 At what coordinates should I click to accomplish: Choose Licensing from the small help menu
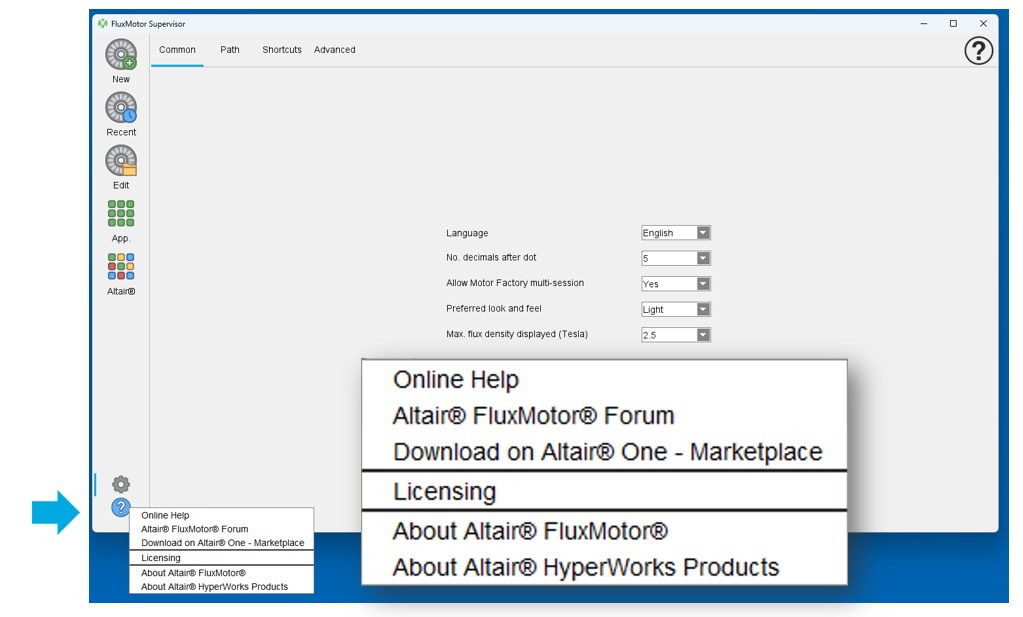tap(161, 558)
